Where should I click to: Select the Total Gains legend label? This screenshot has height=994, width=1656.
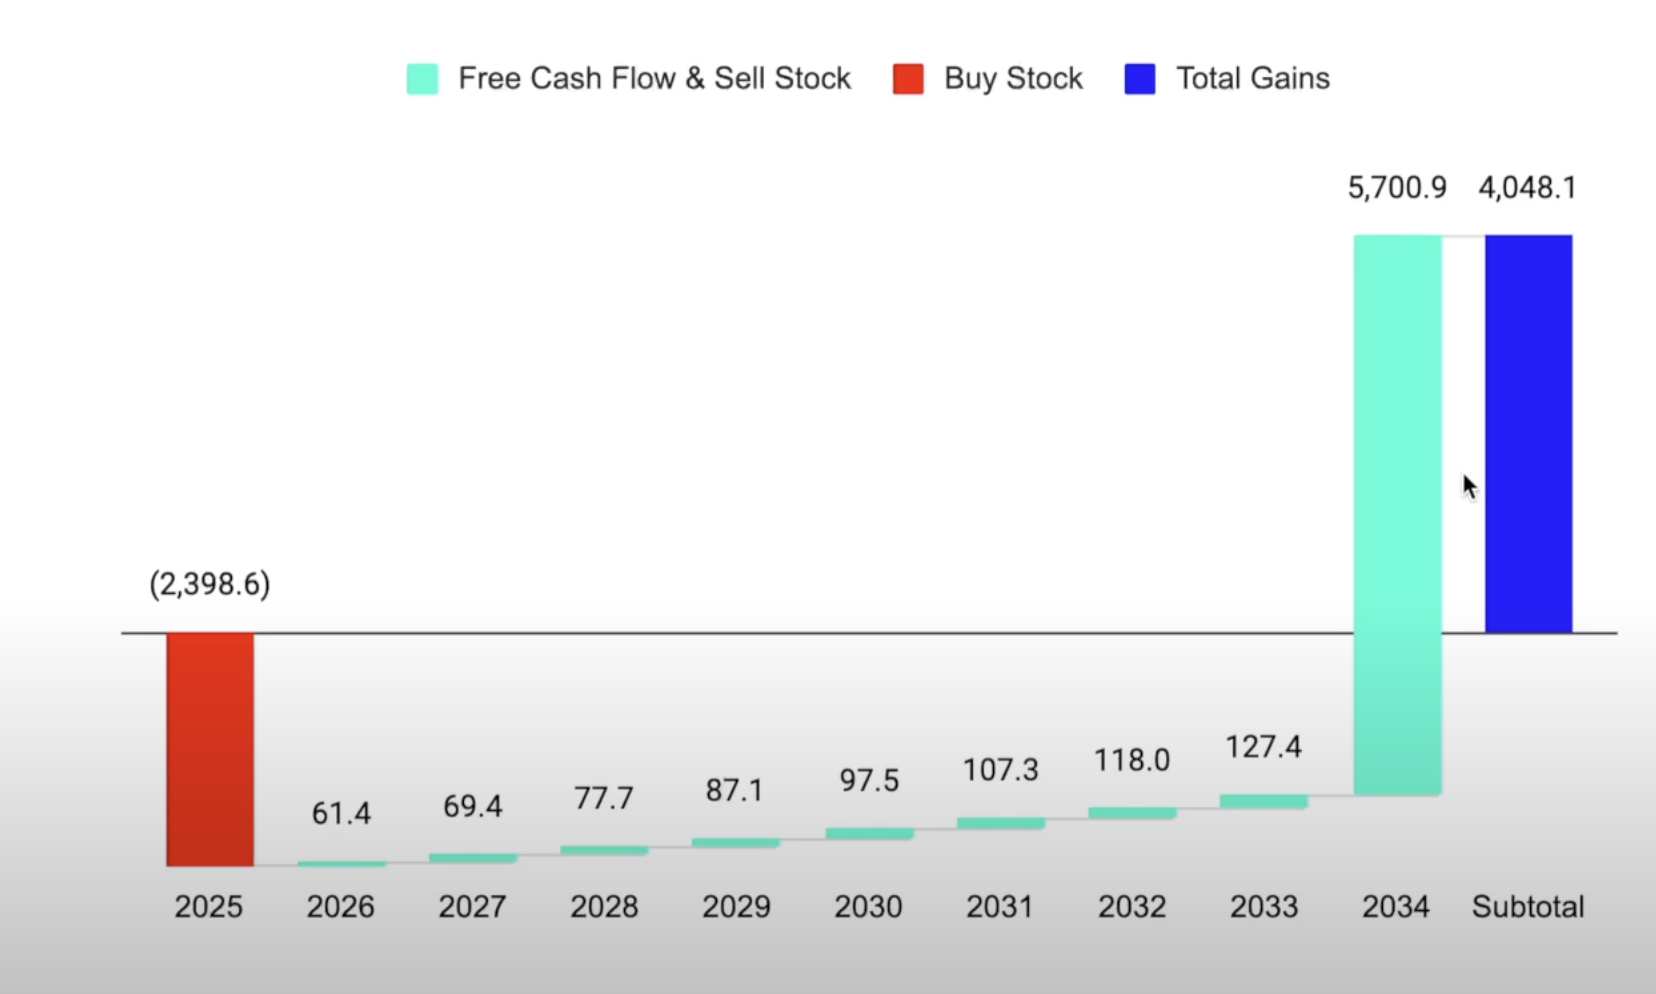tap(1253, 79)
